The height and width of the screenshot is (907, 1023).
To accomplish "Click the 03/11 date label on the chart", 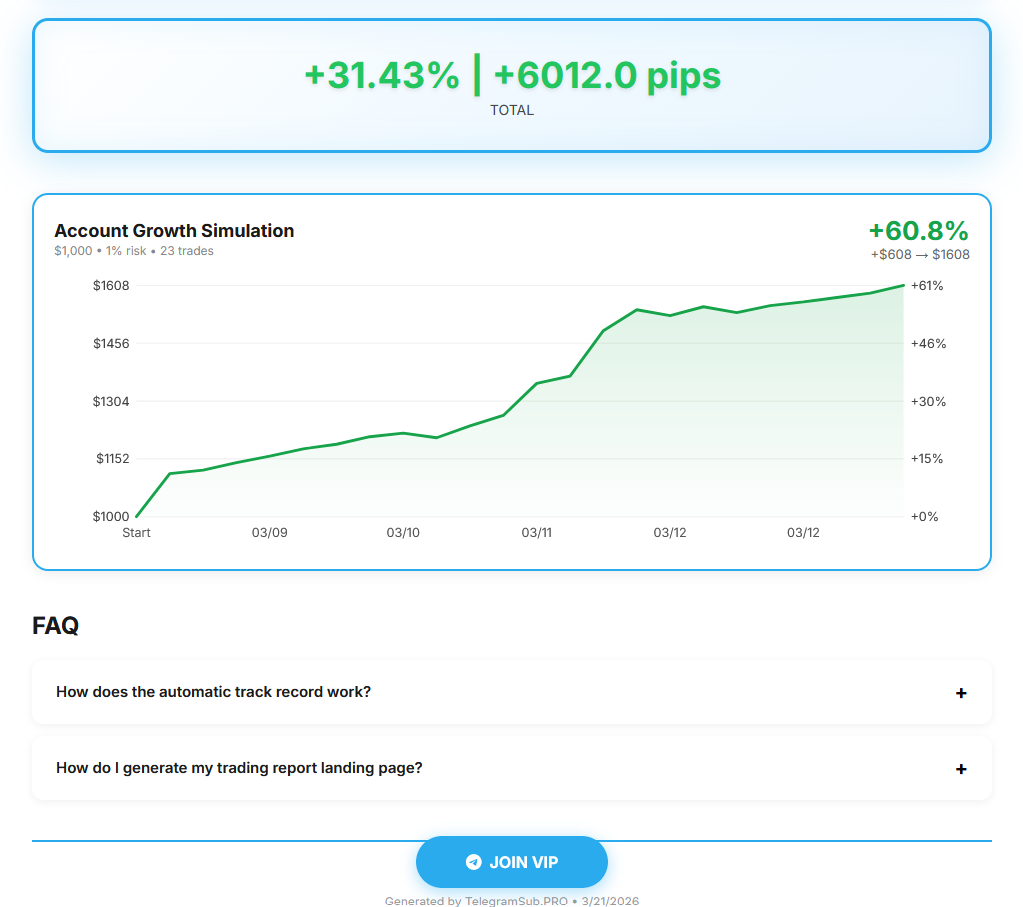I will [x=536, y=533].
